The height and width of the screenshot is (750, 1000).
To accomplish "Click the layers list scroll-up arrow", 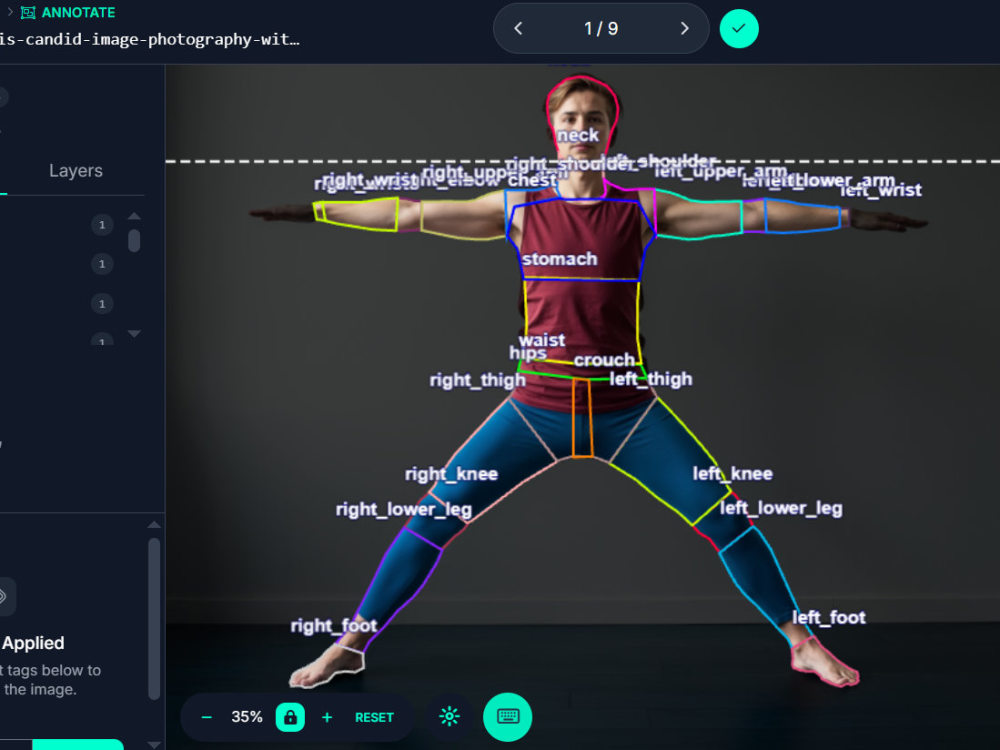I will click(134, 216).
